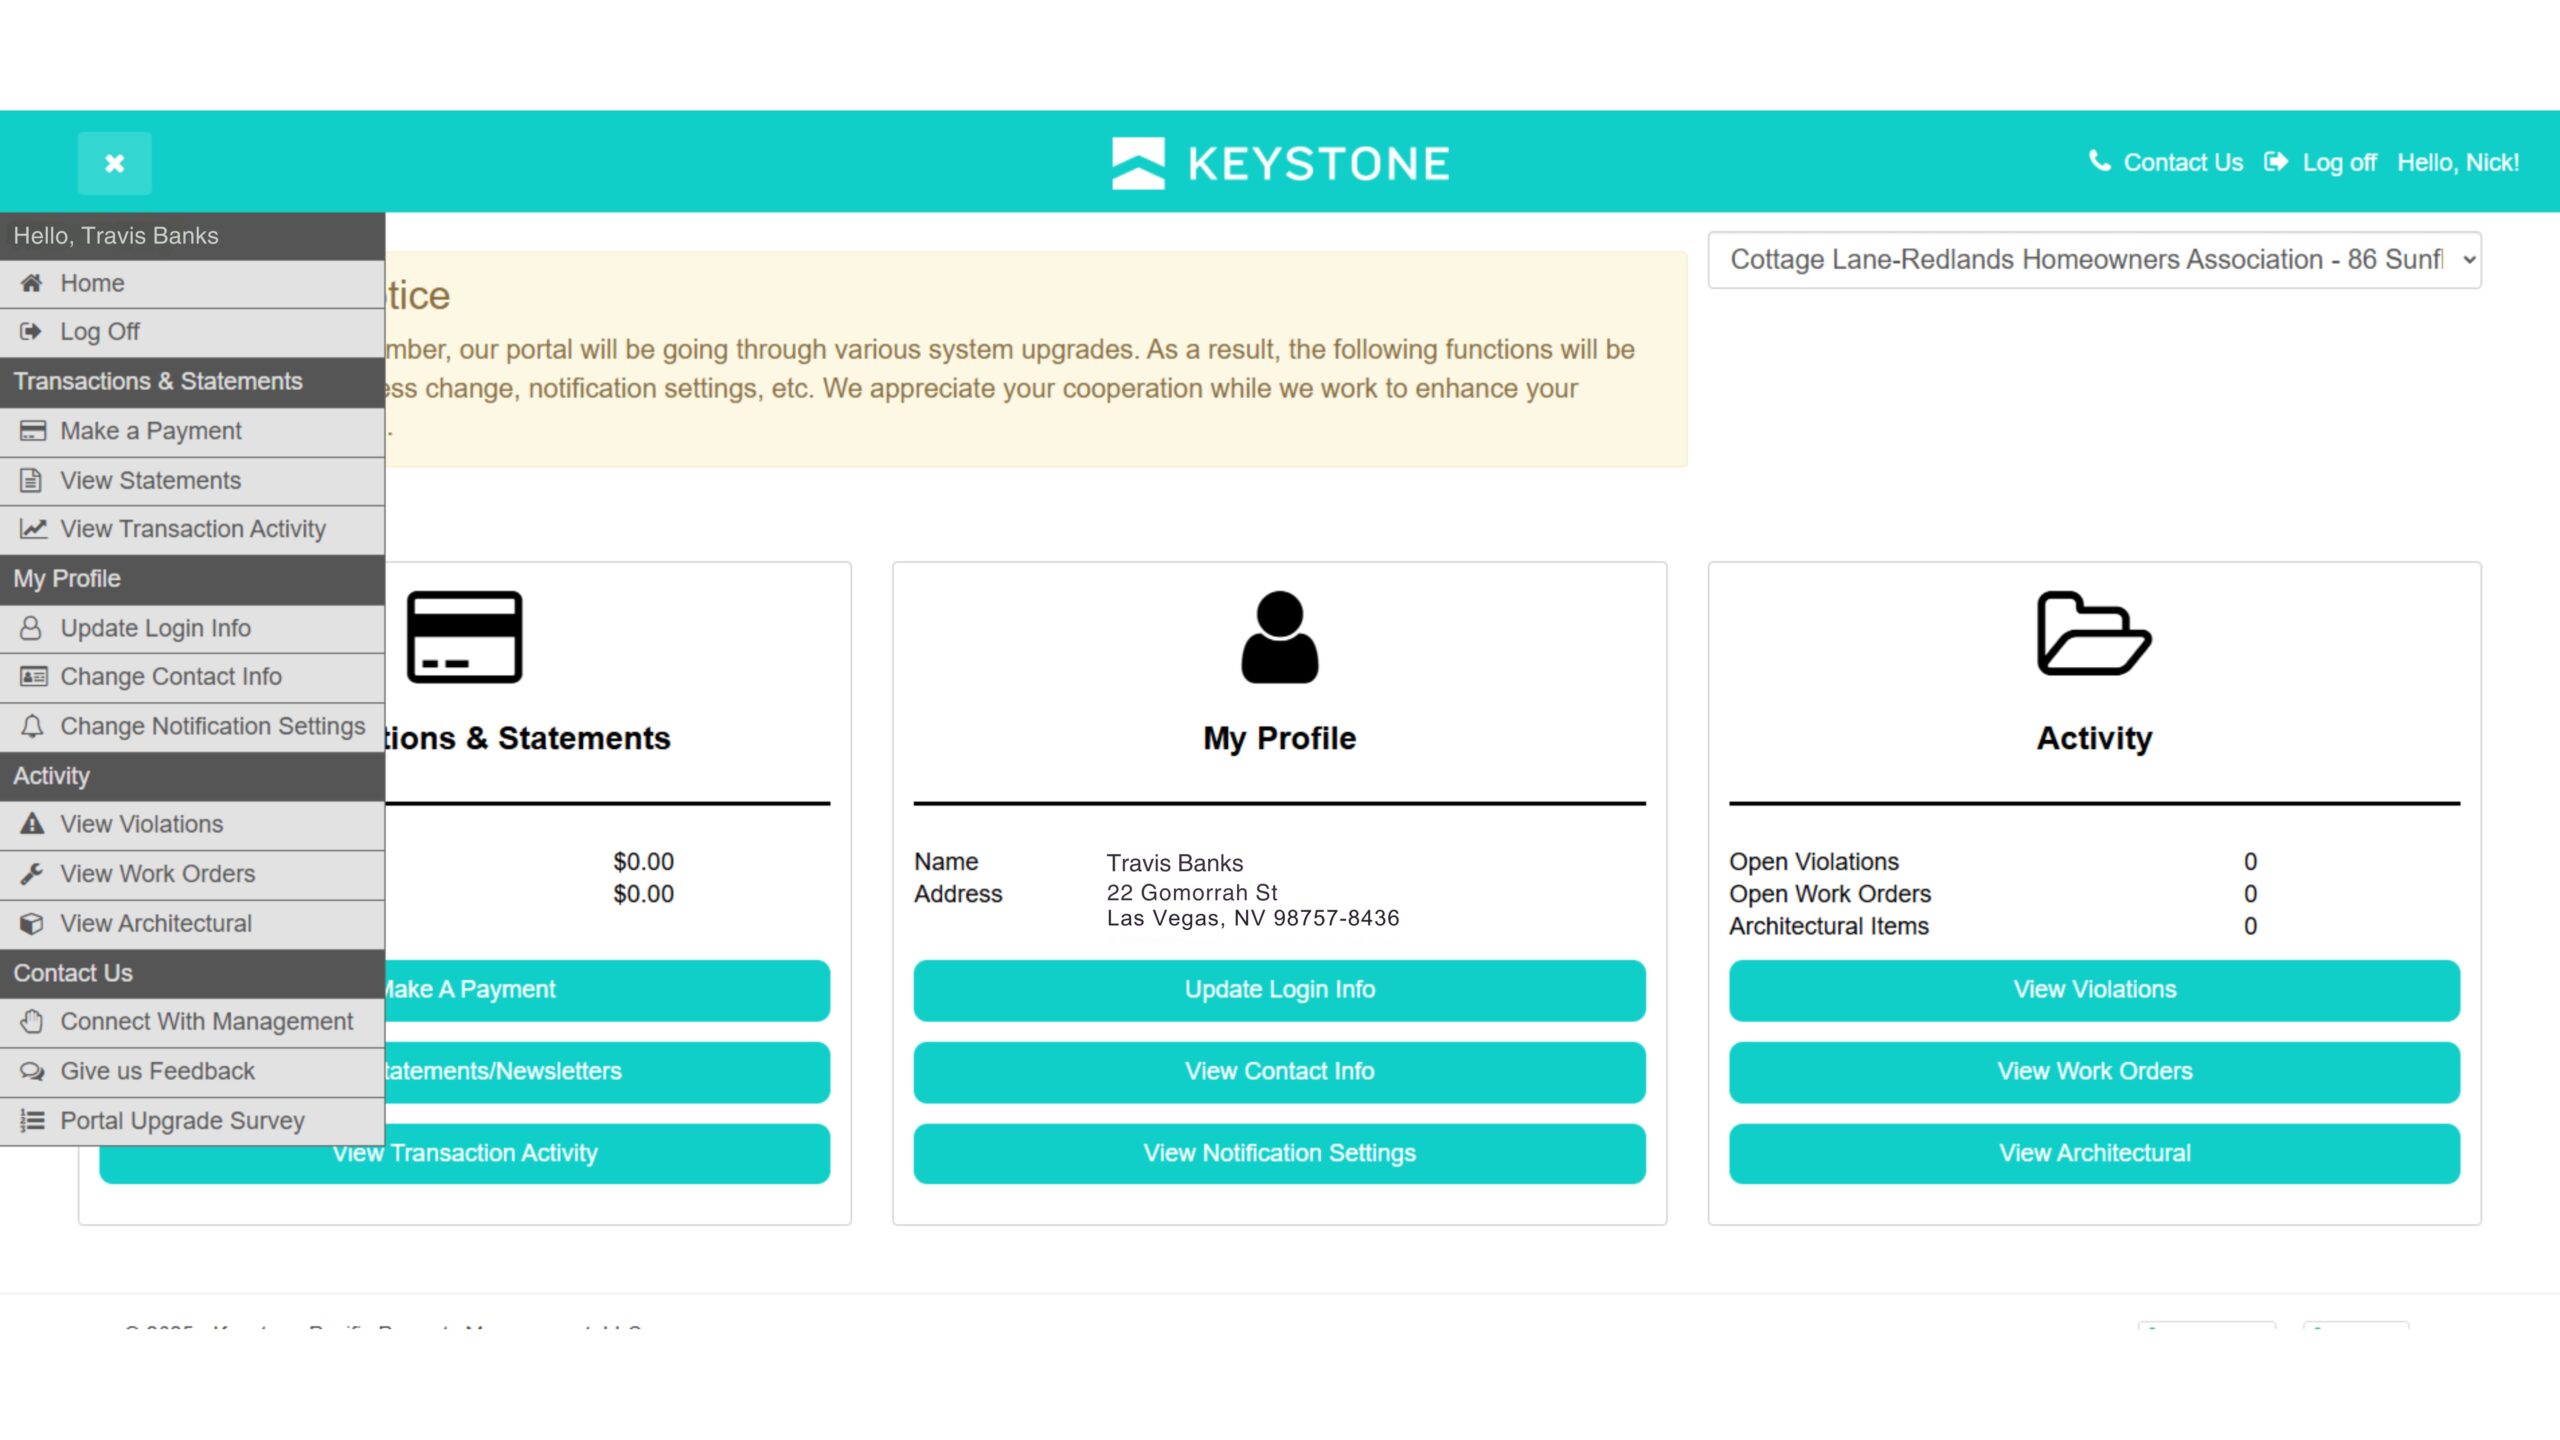This screenshot has width=2560, height=1440.
Task: Click the bell icon beside Change Notification Settings
Action: tap(32, 726)
